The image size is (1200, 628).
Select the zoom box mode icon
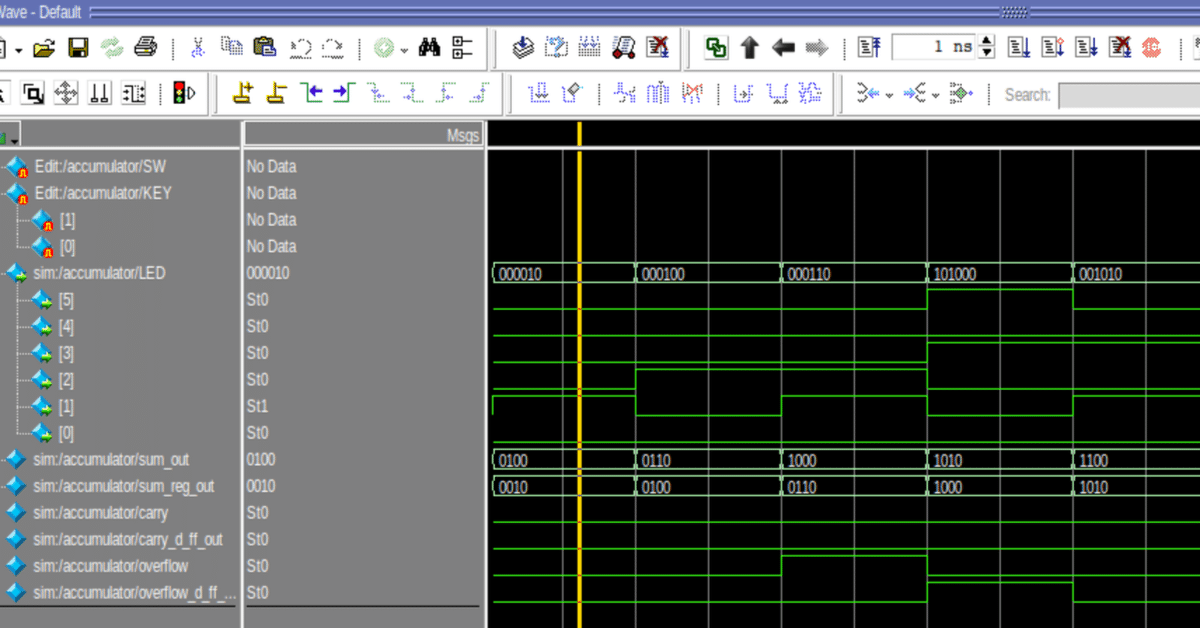click(x=33, y=94)
